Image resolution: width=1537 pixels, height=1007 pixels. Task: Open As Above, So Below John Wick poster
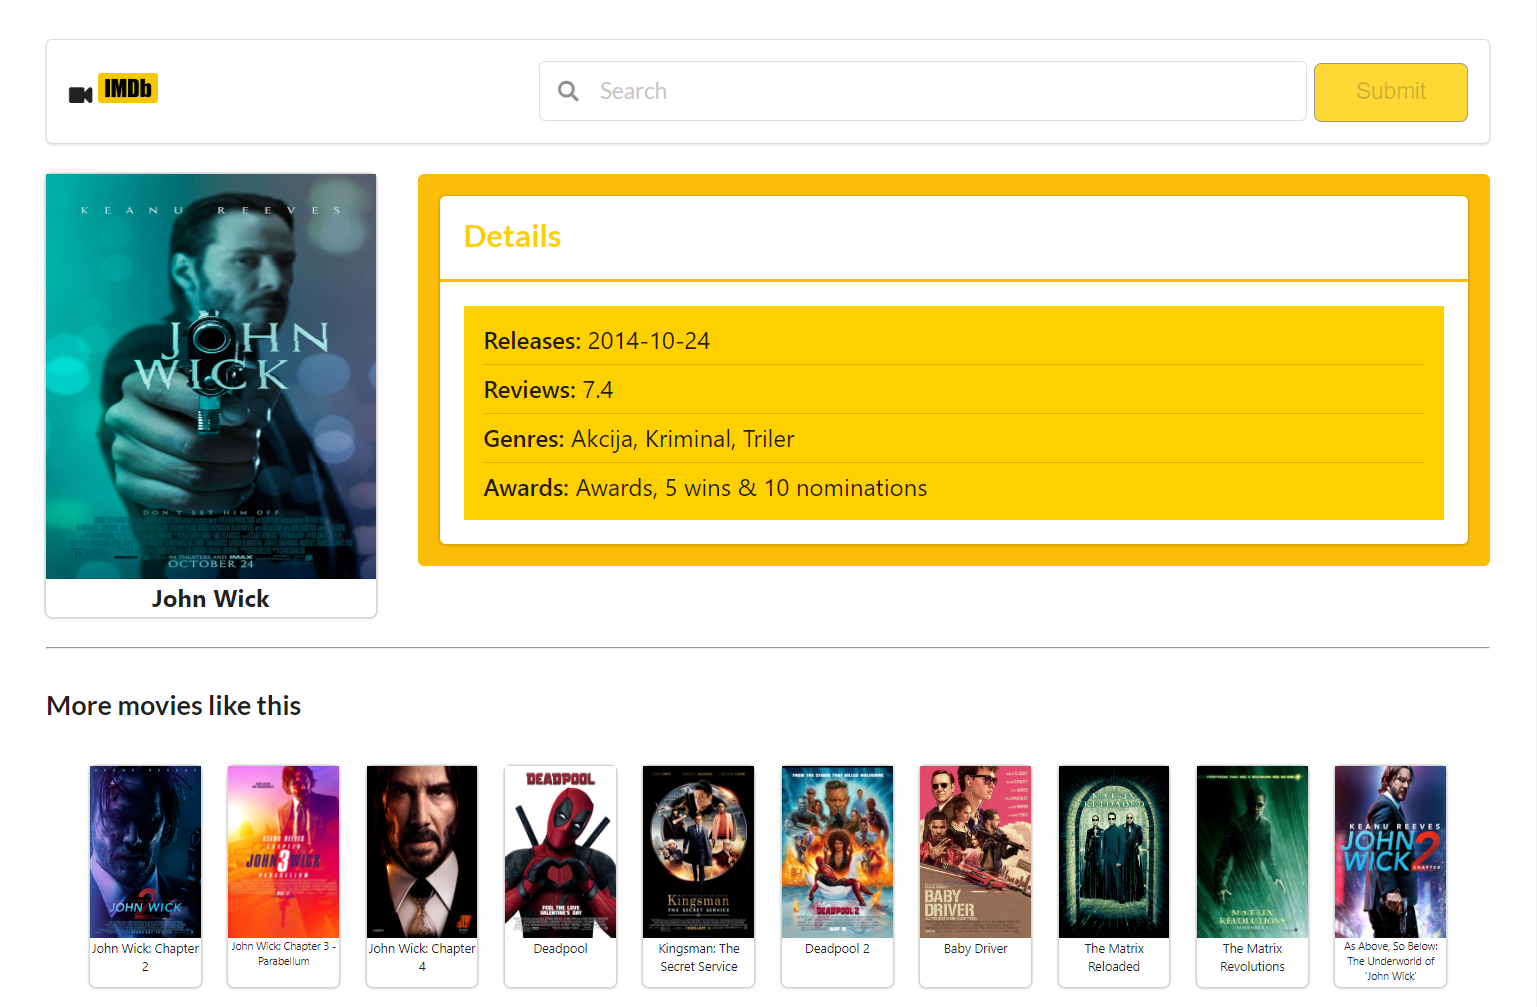coord(1390,852)
